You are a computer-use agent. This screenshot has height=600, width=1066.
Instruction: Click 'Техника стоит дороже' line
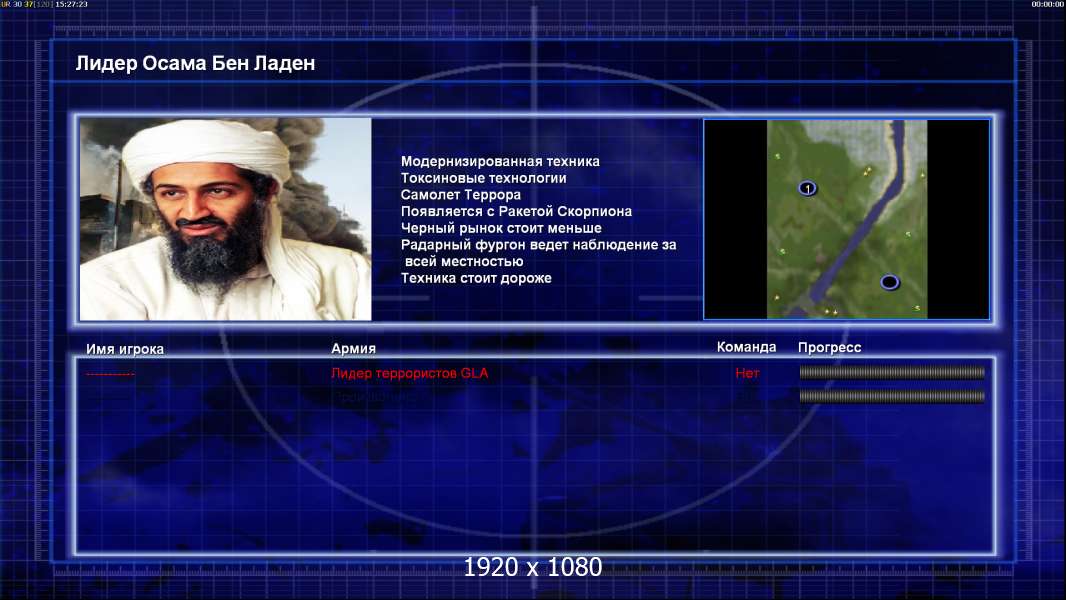click(x=476, y=278)
